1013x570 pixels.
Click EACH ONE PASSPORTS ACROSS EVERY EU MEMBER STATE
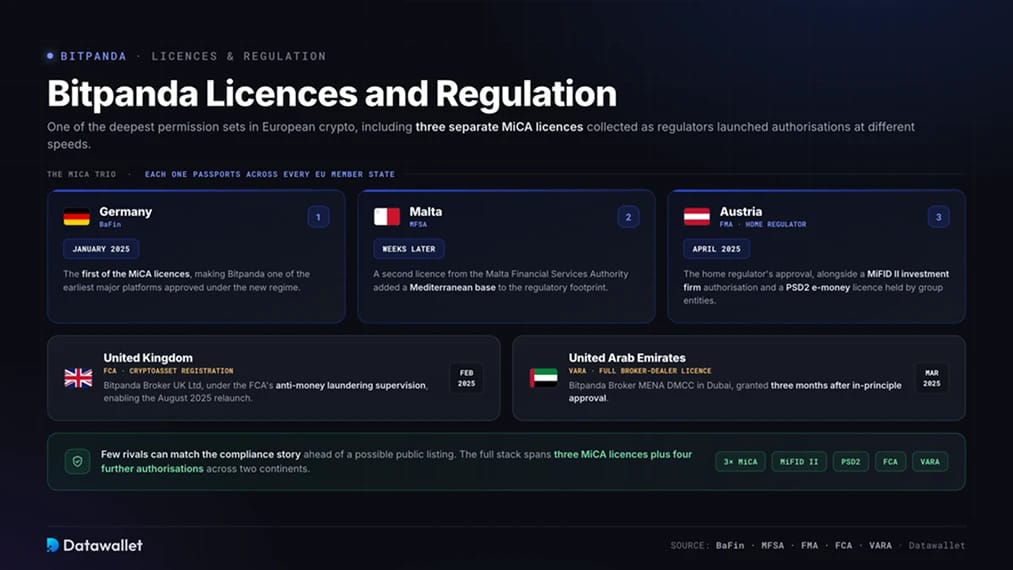coord(269,174)
